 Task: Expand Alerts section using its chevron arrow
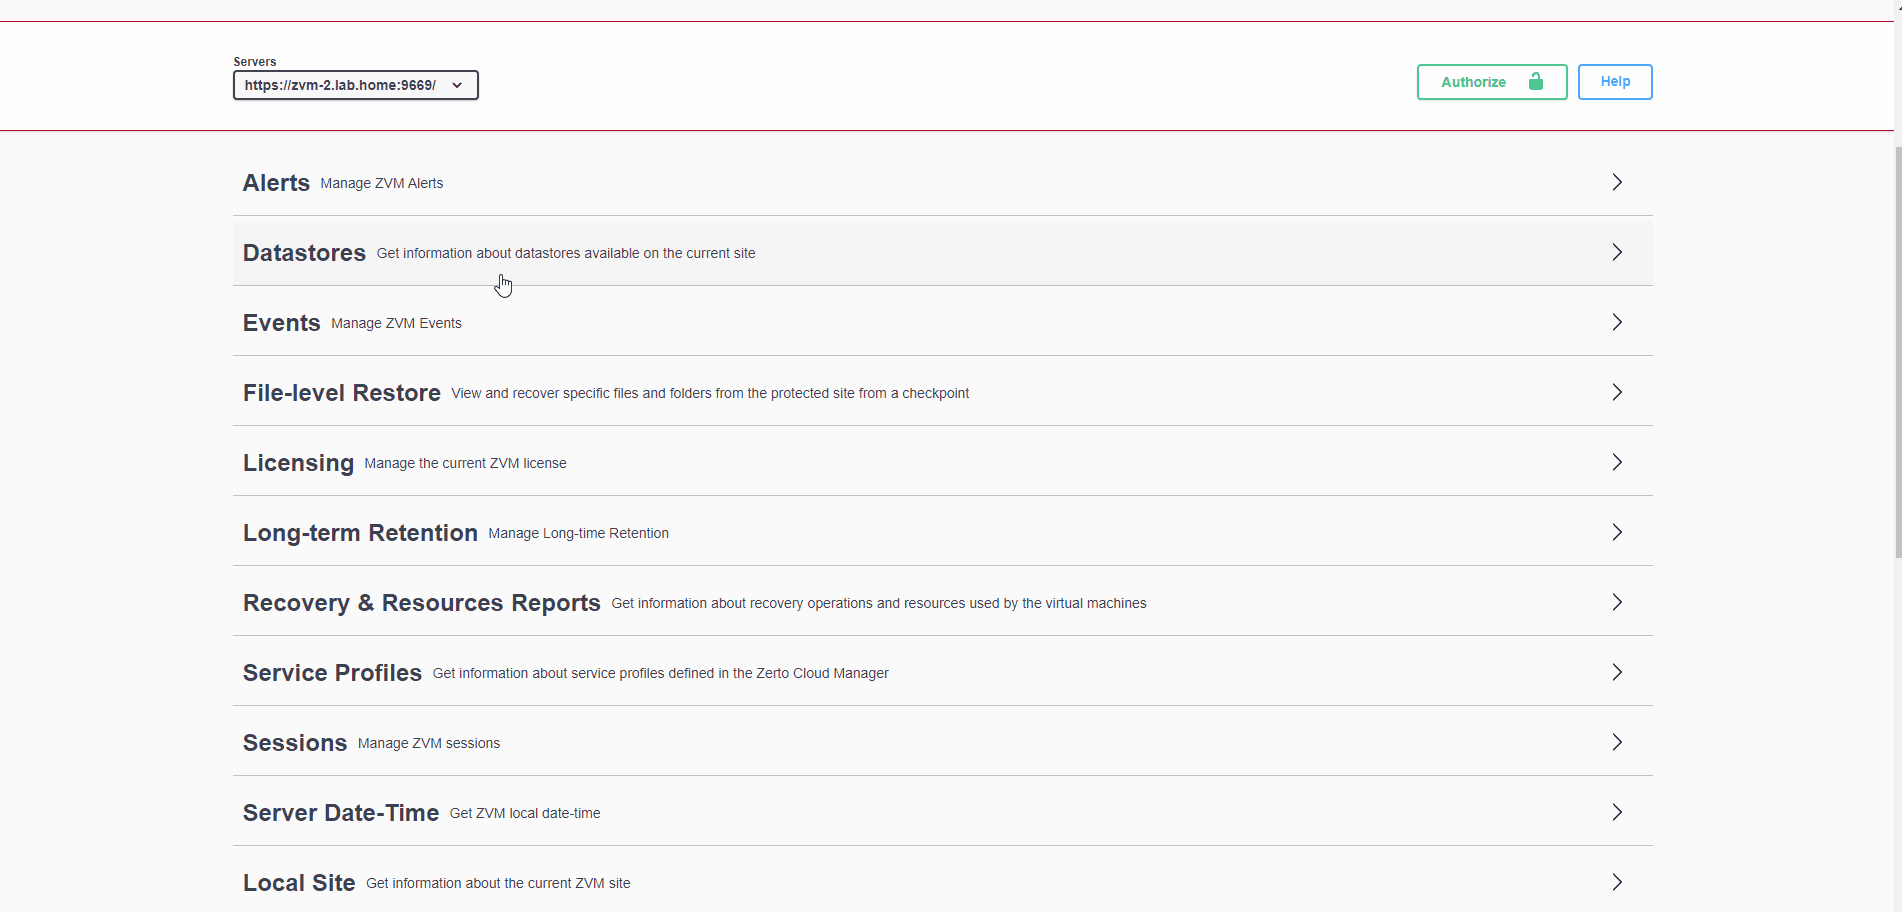1616,182
